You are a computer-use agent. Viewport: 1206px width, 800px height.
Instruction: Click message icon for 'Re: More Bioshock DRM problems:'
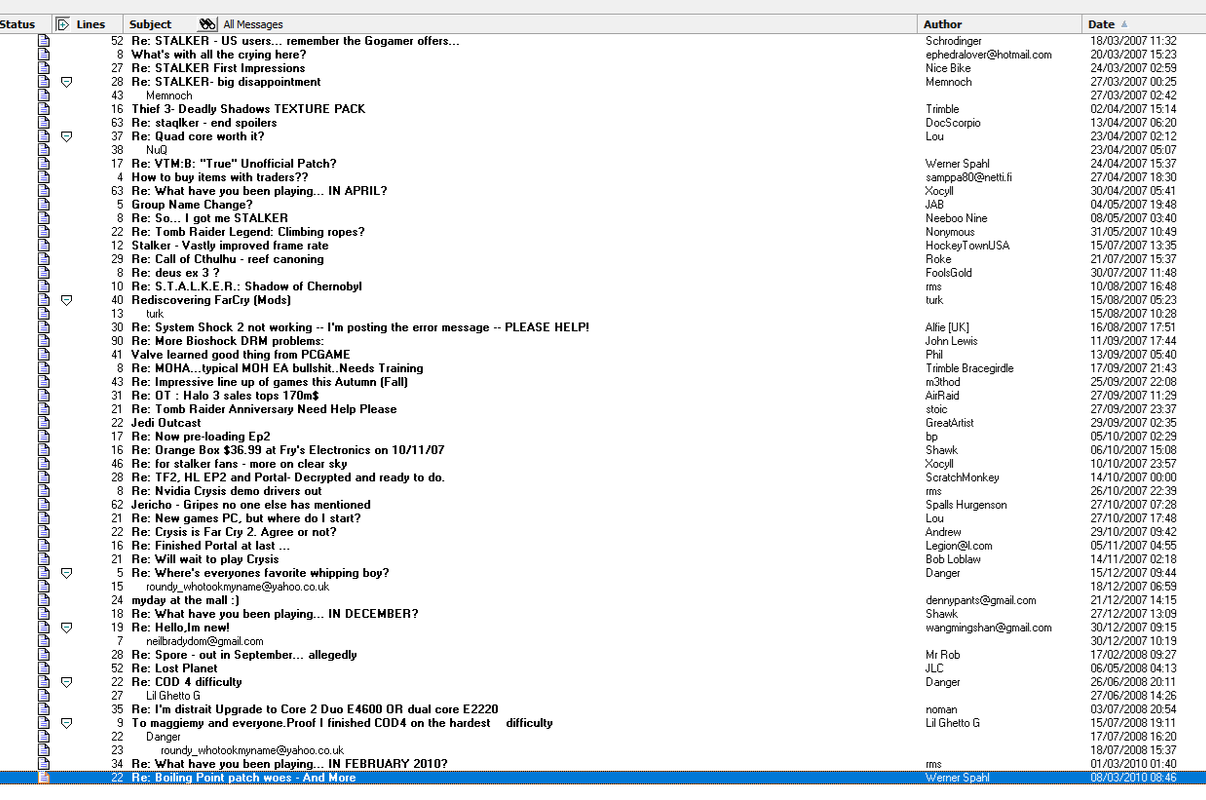point(43,341)
